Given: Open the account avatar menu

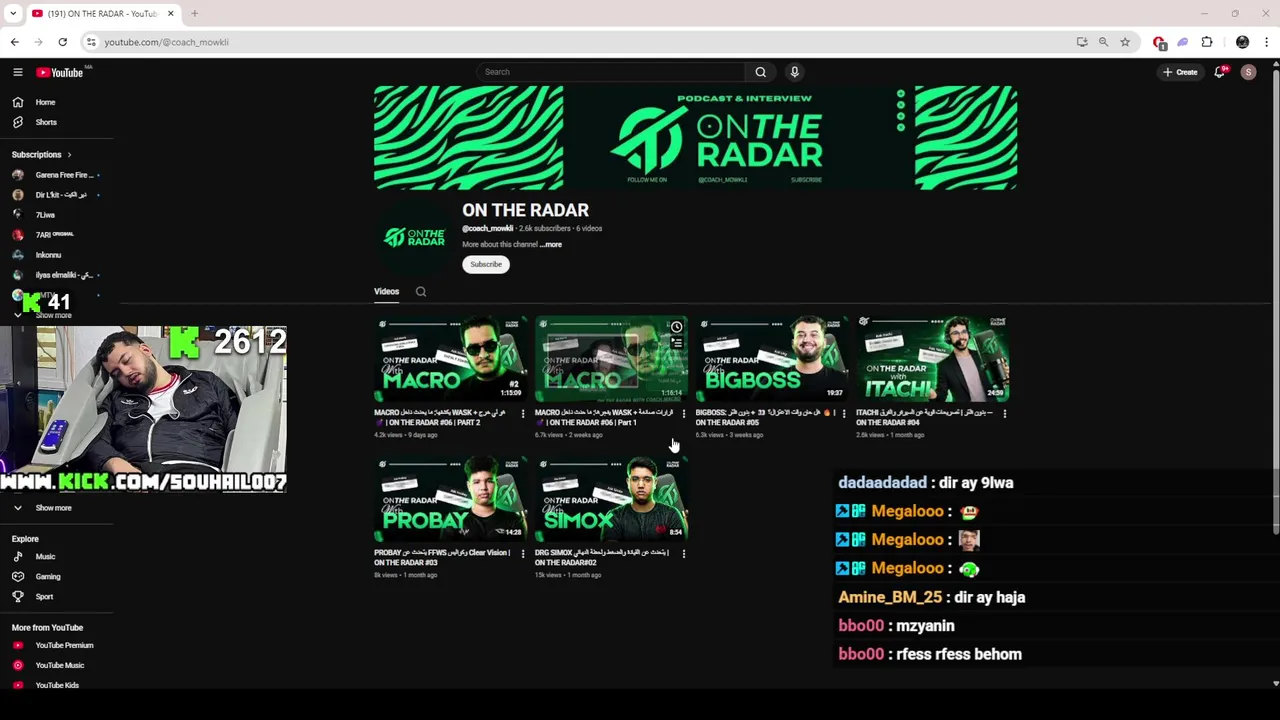Looking at the screenshot, I should click(1248, 72).
